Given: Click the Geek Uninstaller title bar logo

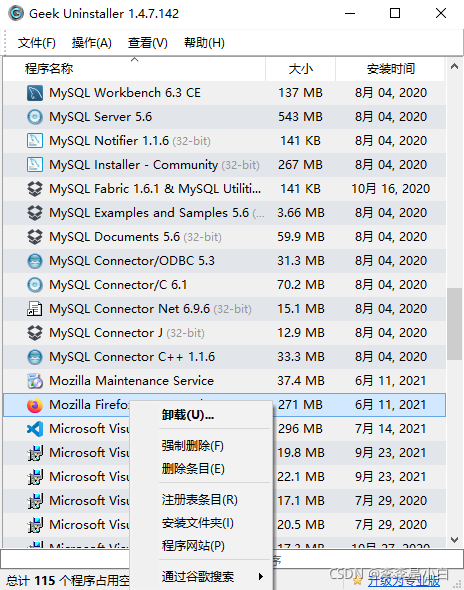Looking at the screenshot, I should tap(16, 14).
